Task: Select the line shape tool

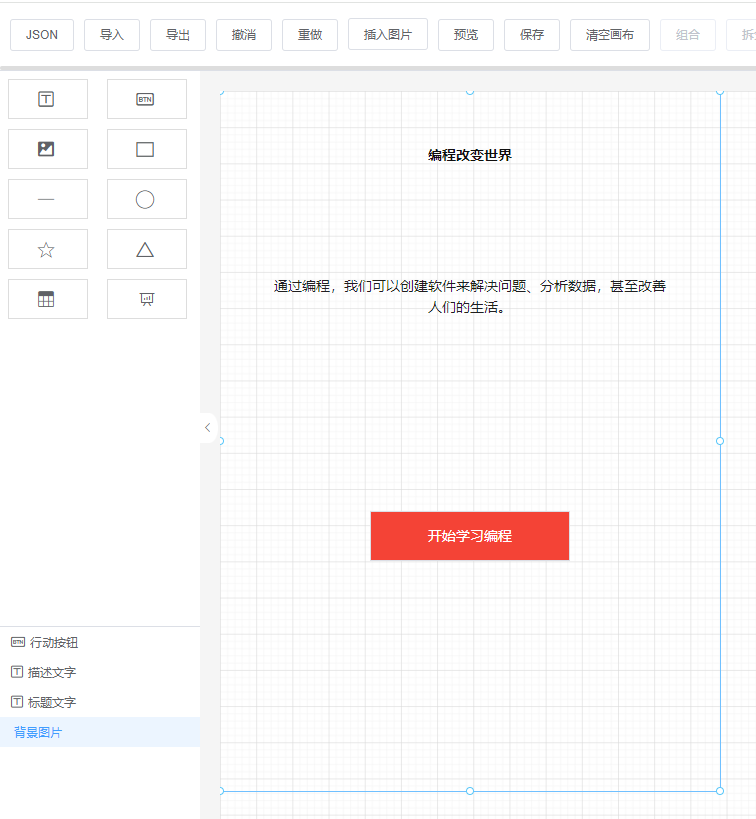Action: (x=48, y=199)
